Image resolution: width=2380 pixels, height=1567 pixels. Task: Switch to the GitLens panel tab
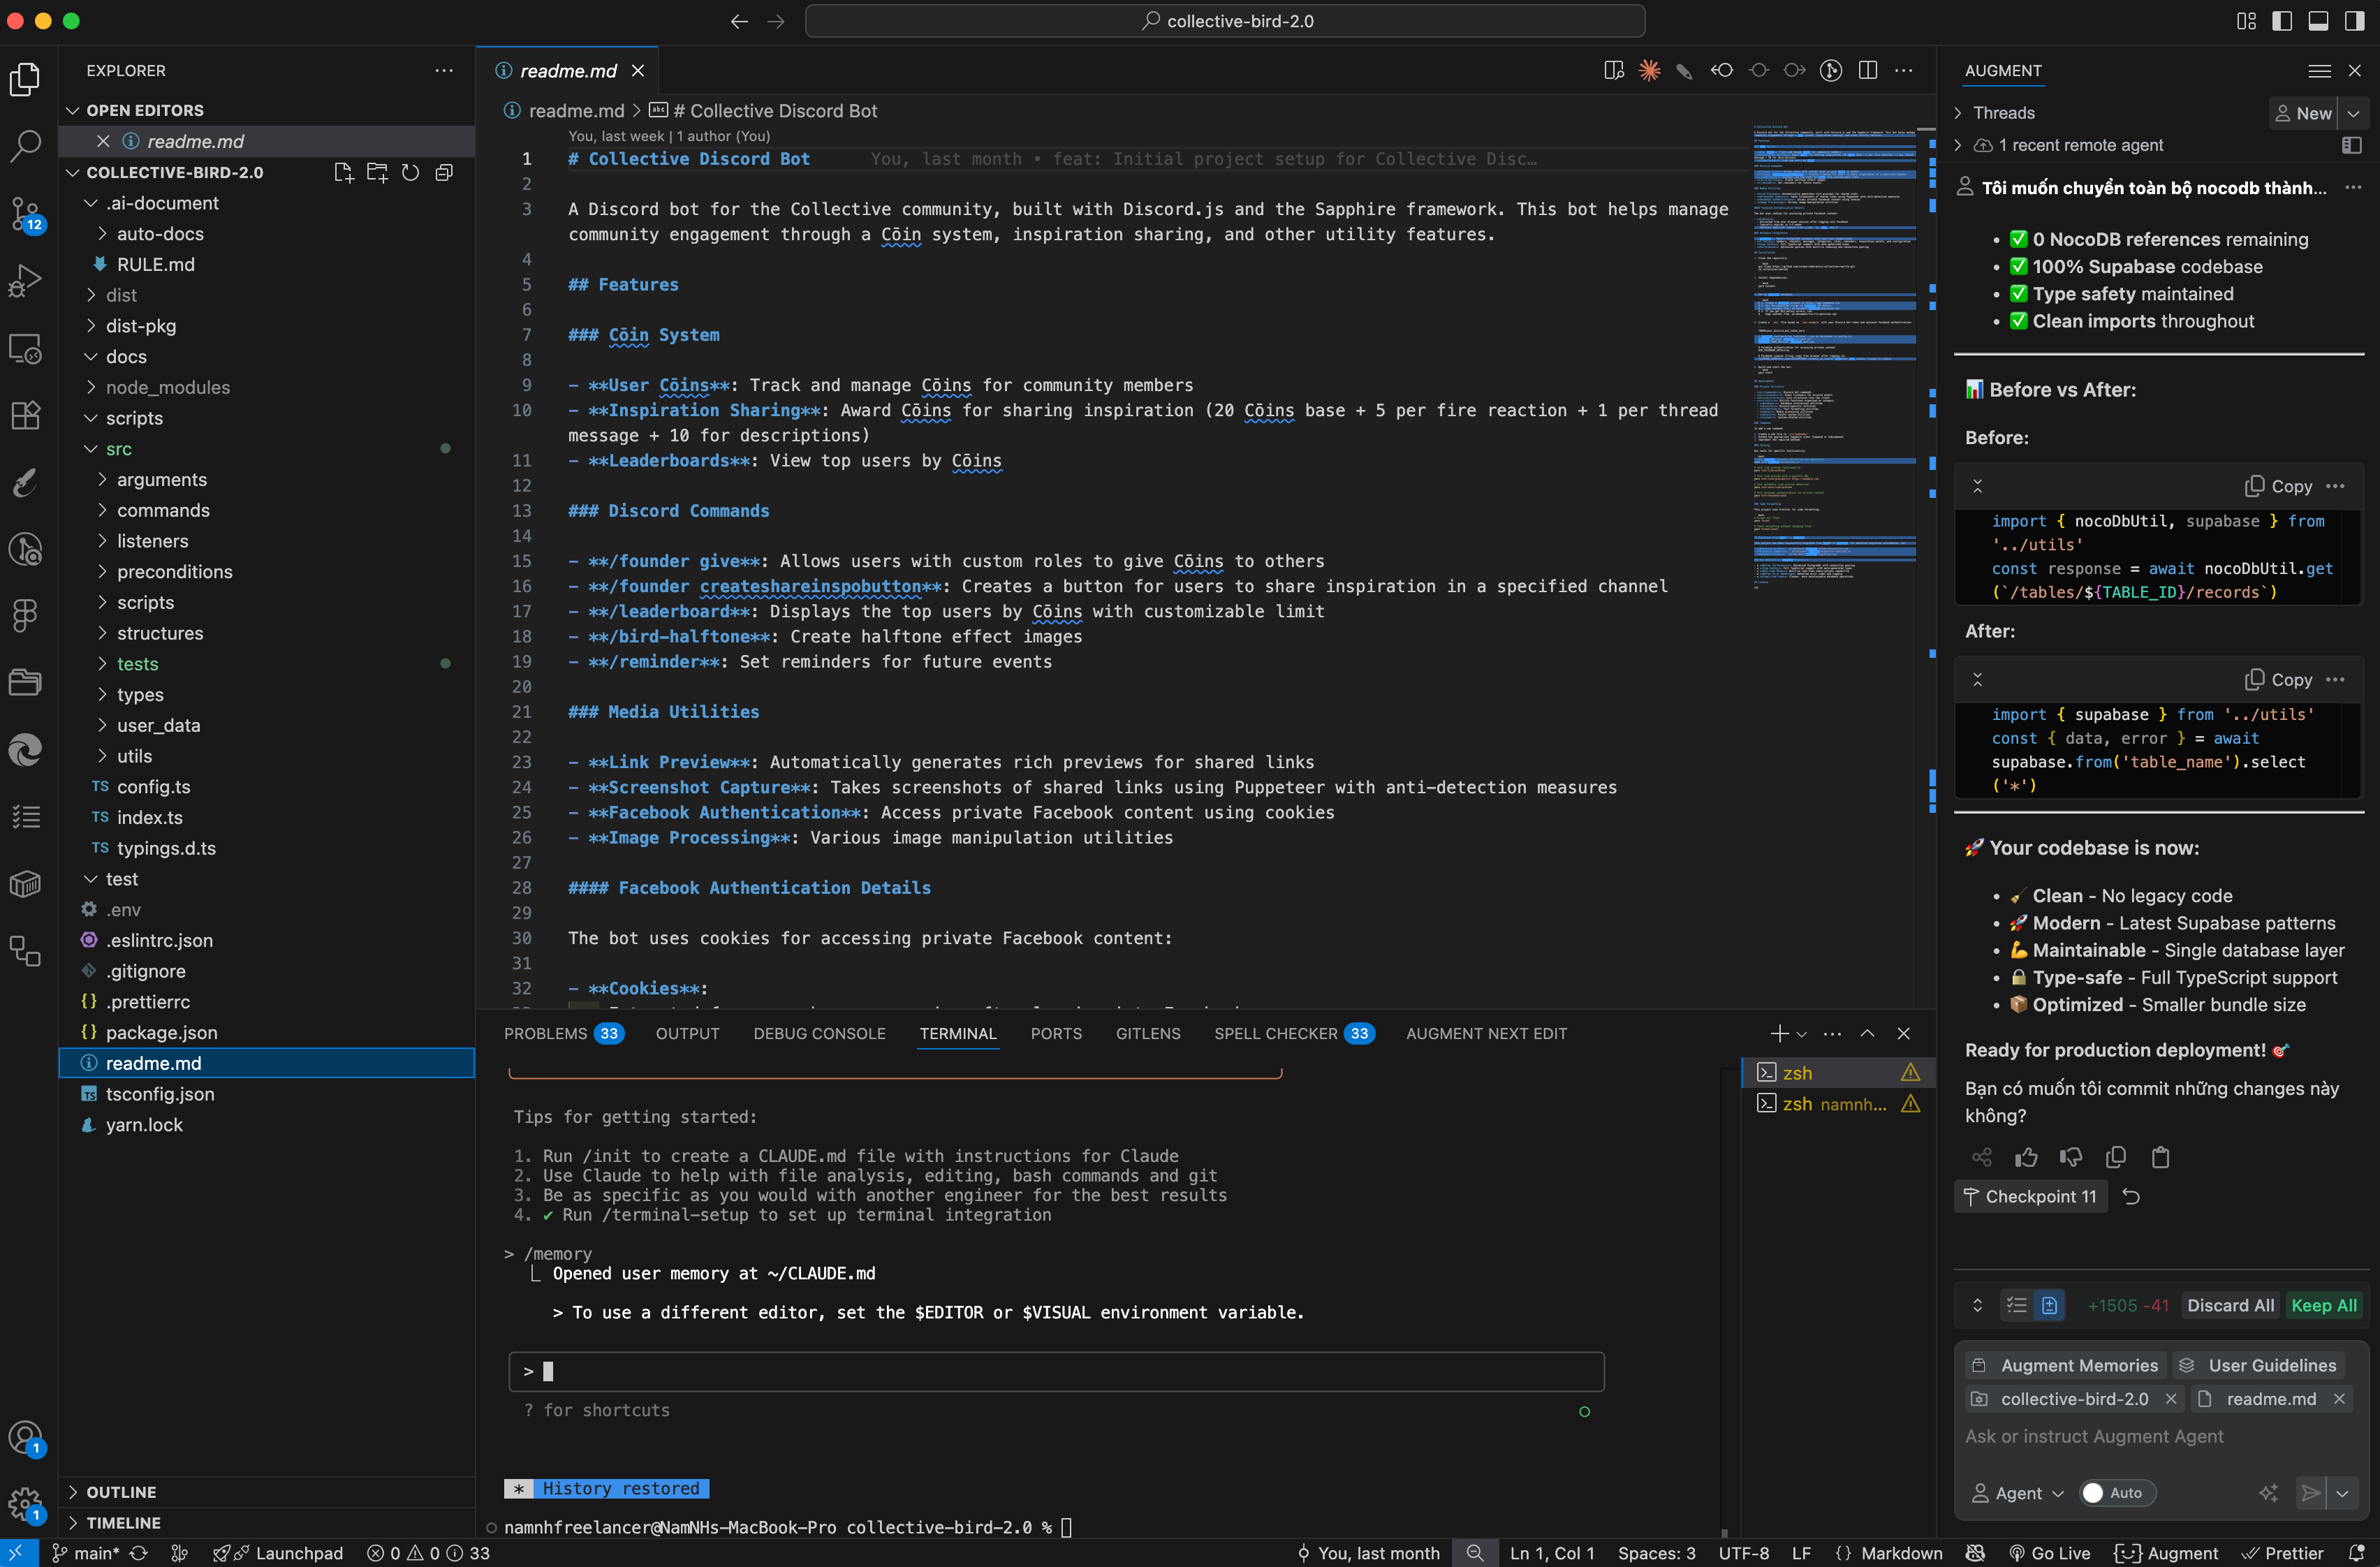pos(1147,1033)
